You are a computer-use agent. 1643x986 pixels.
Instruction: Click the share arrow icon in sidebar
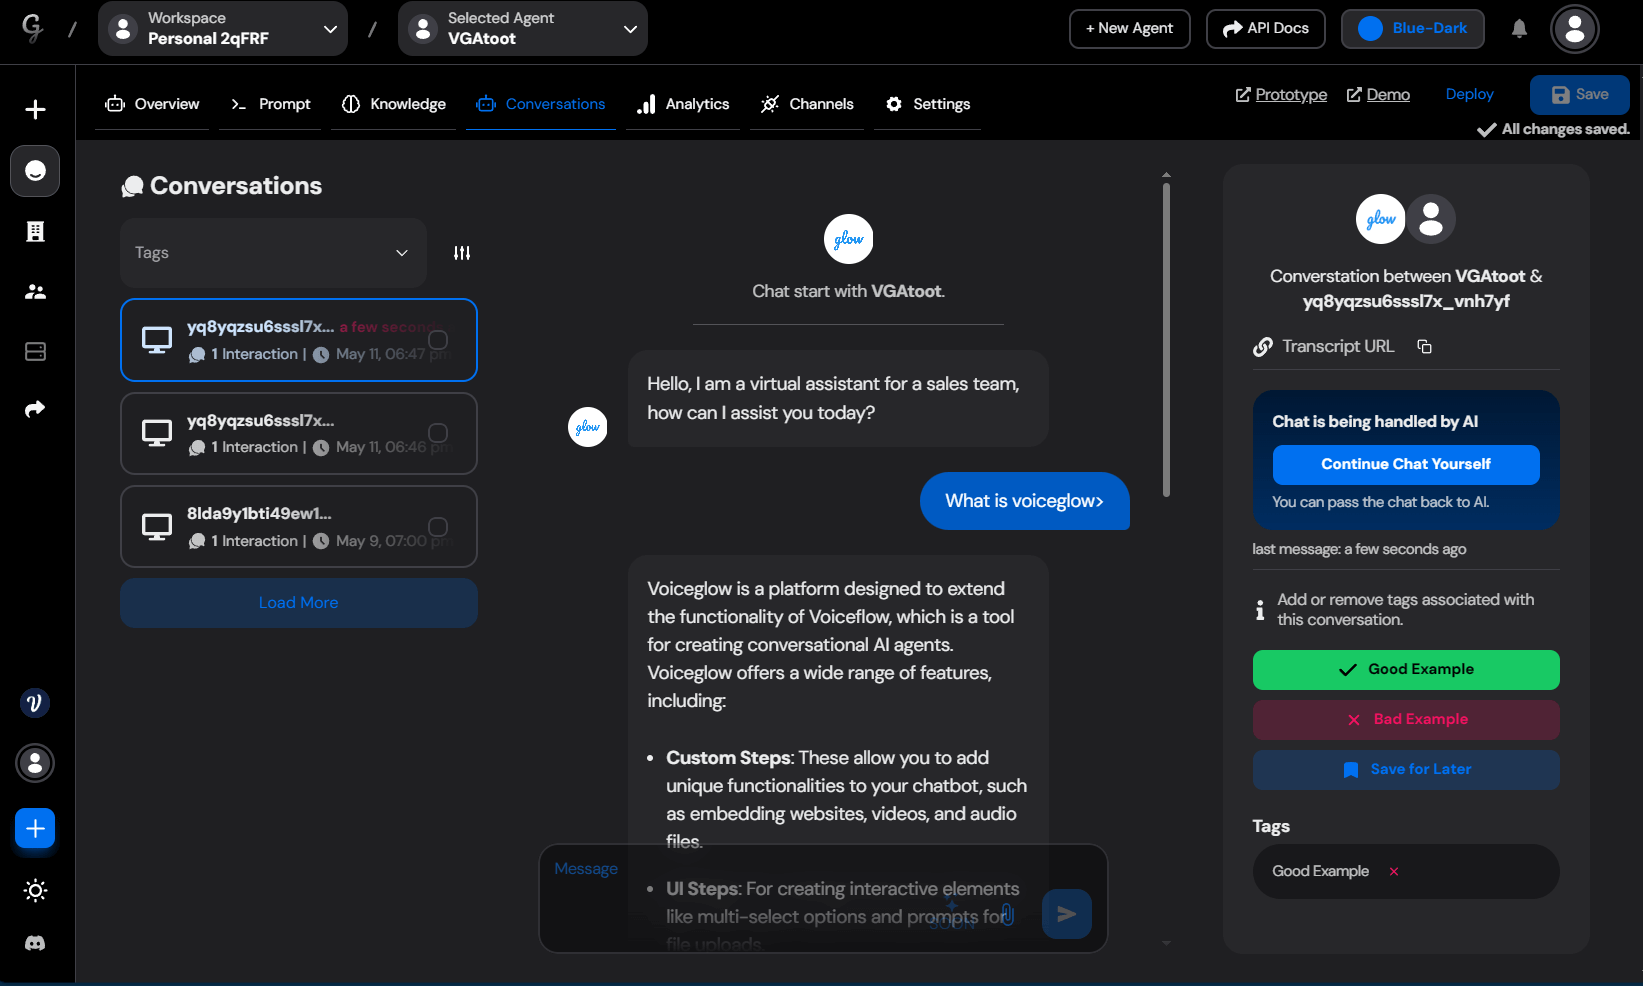[x=35, y=409]
